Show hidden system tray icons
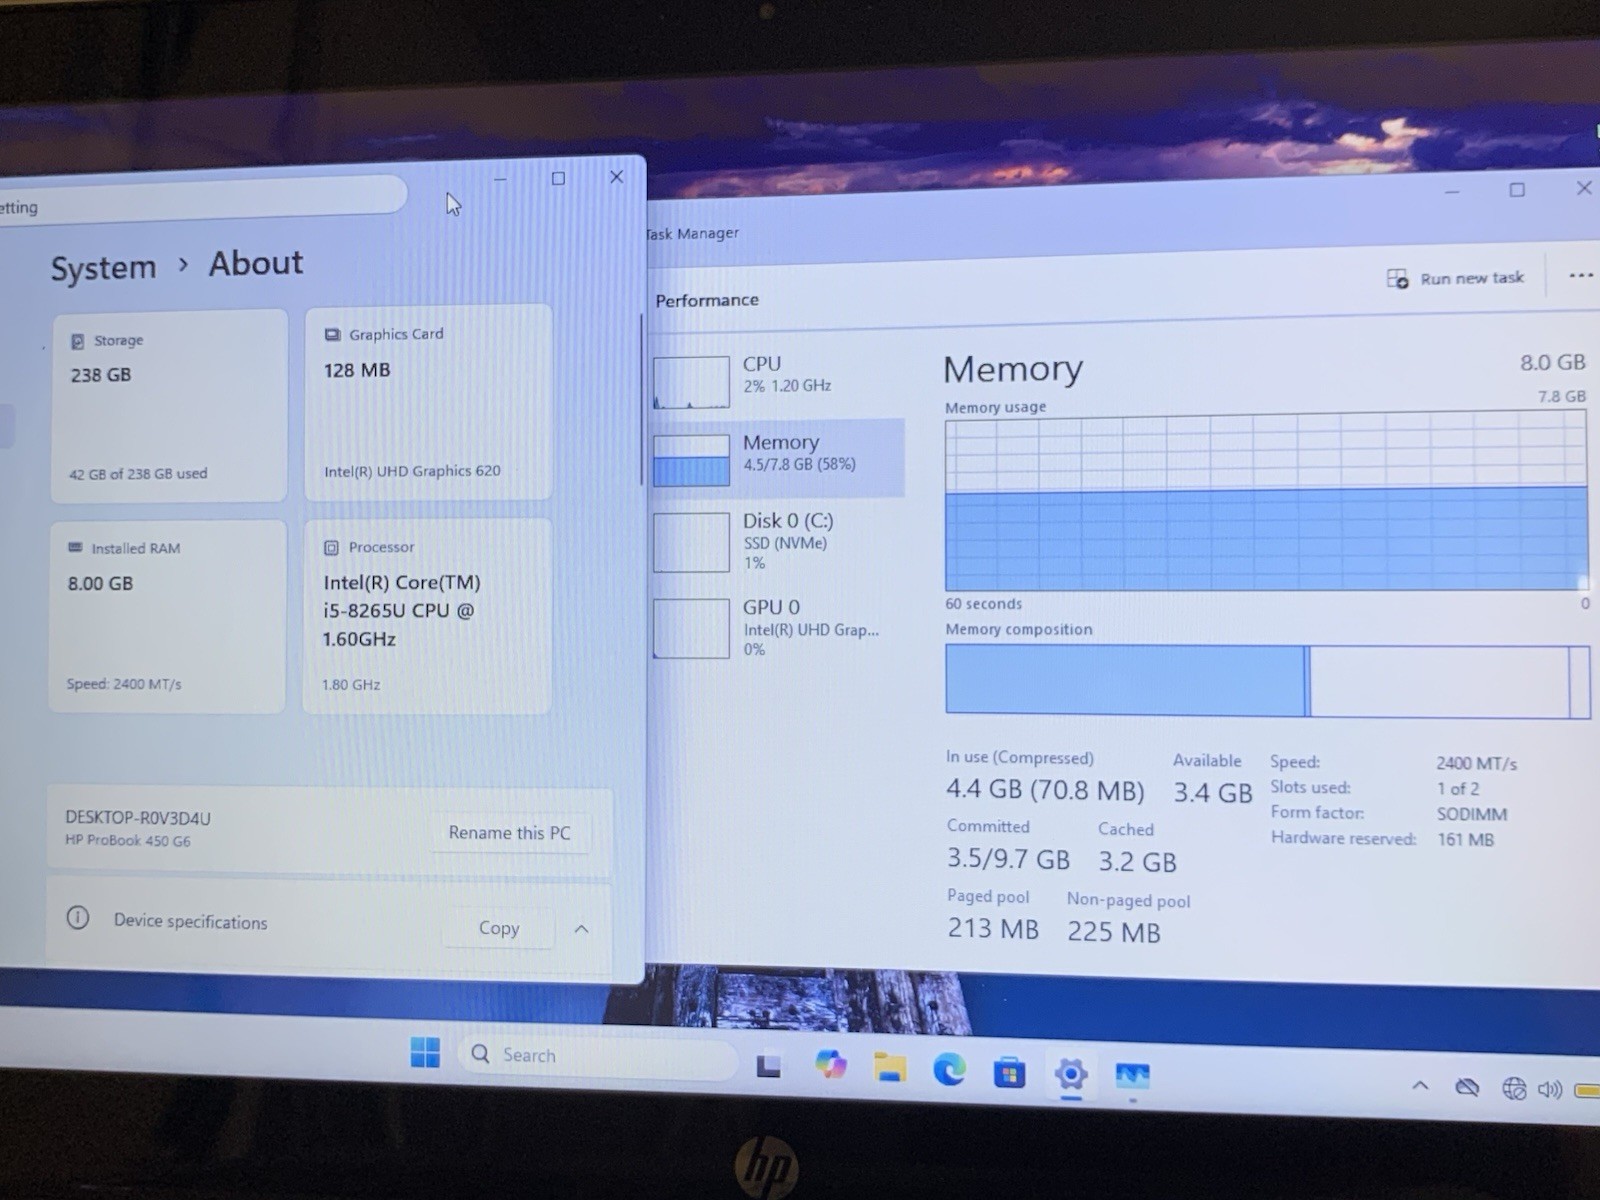 (1420, 1085)
